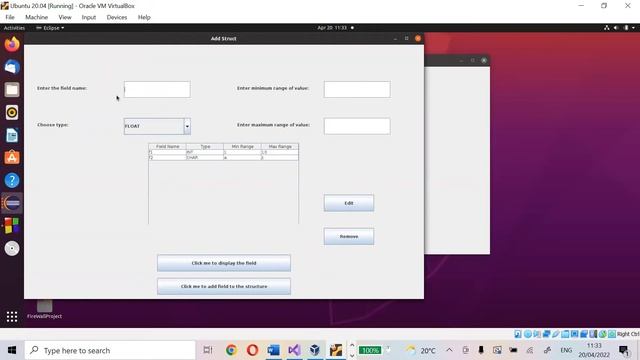Open FirewallProject desktop folder
The image size is (640, 360).
pos(44,309)
